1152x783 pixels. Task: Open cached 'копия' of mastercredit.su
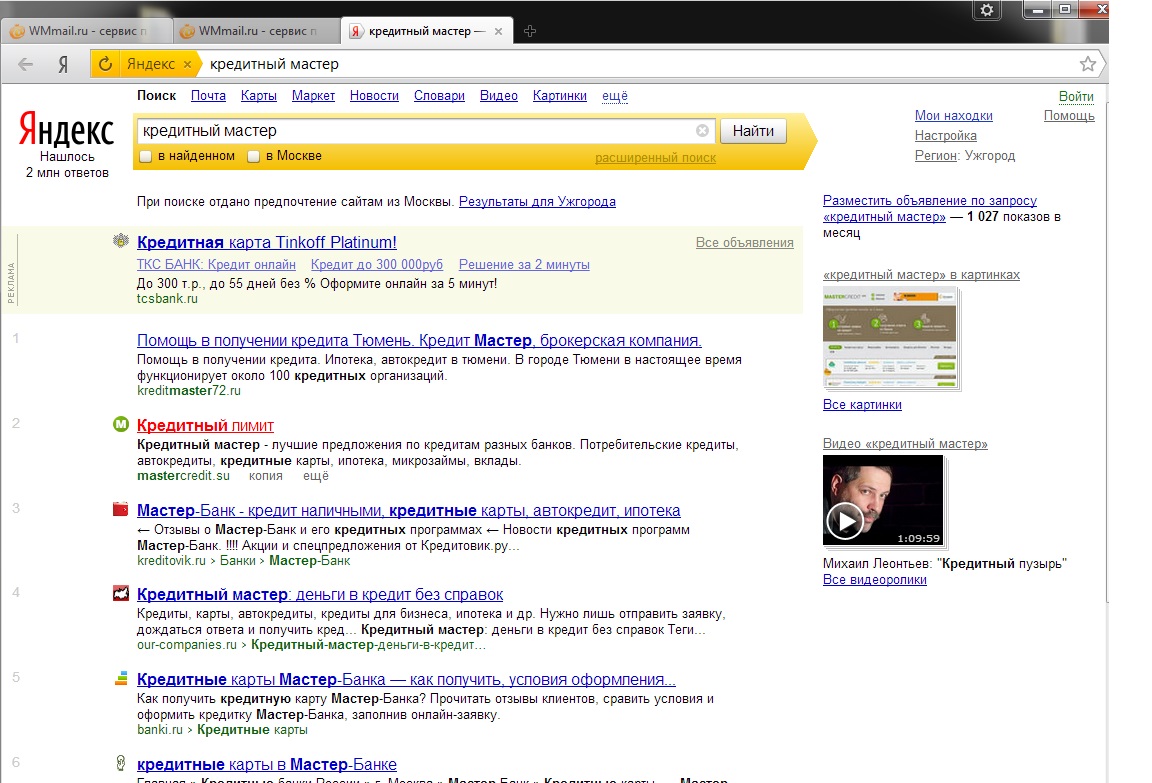[x=265, y=476]
